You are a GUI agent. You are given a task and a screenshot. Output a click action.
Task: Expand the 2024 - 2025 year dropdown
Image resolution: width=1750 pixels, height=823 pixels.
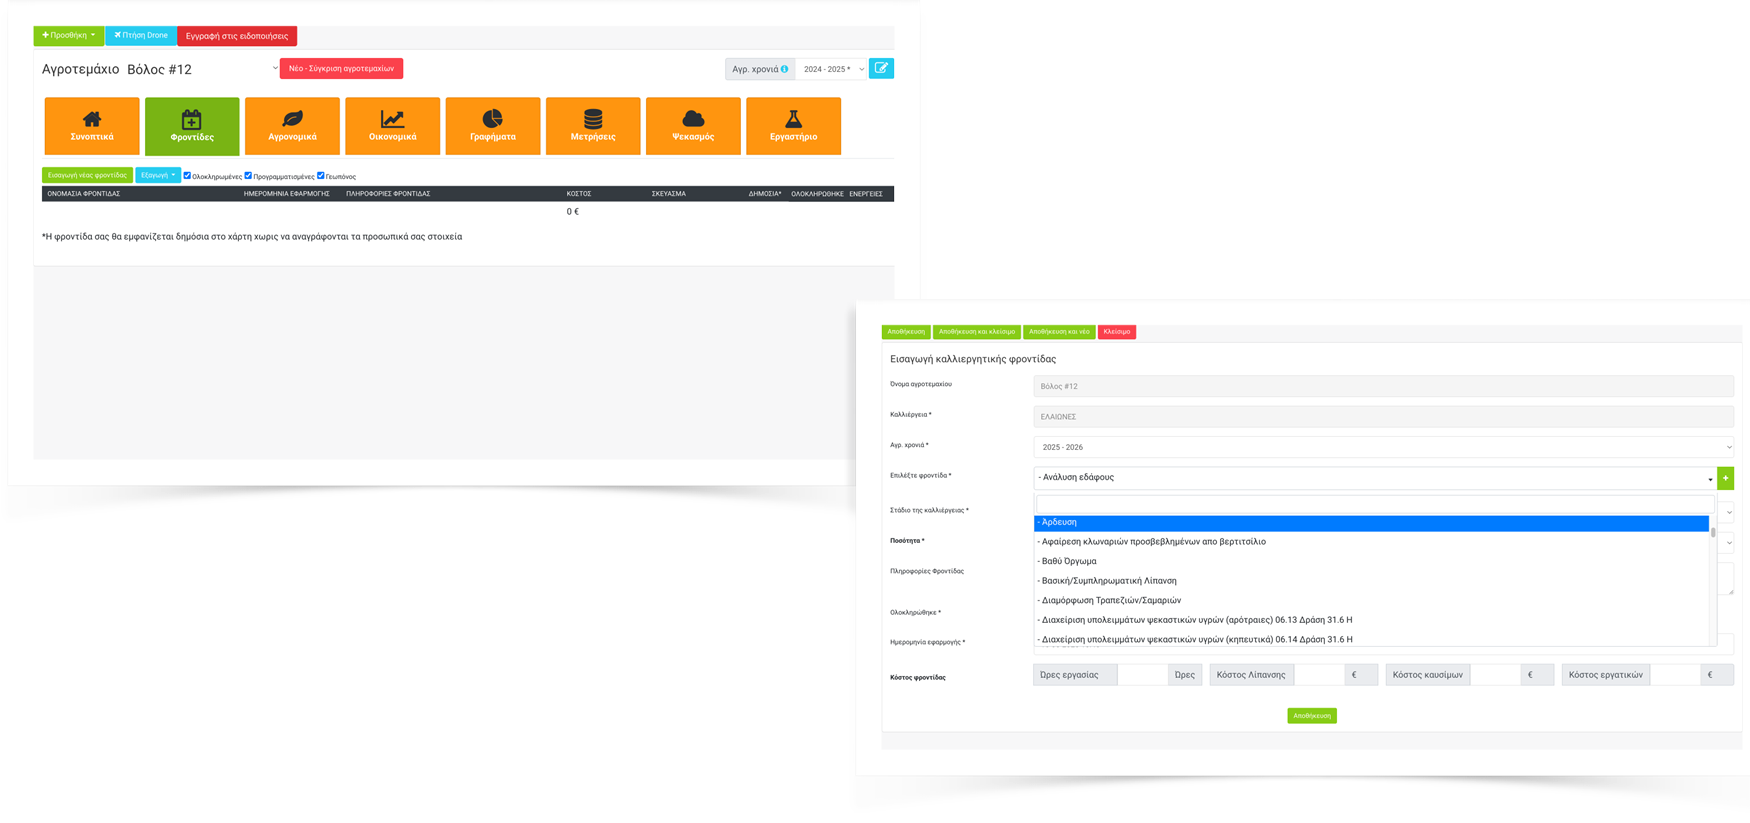point(833,69)
